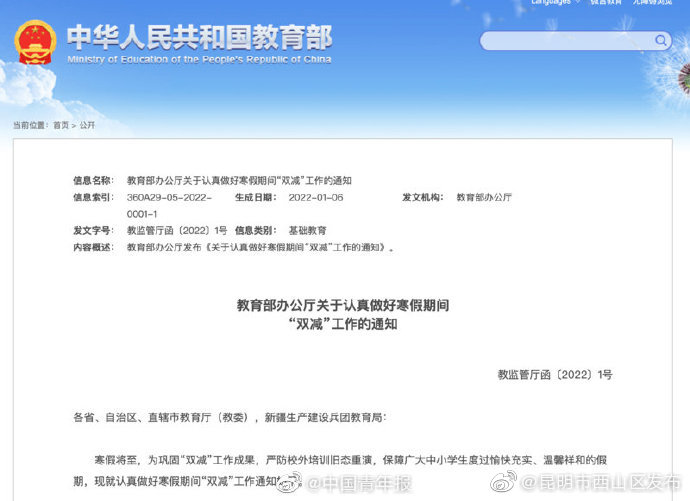Screen dimensions: 690x501
Task: Select the 信息名称 notice title value
Action: [x=239, y=180]
